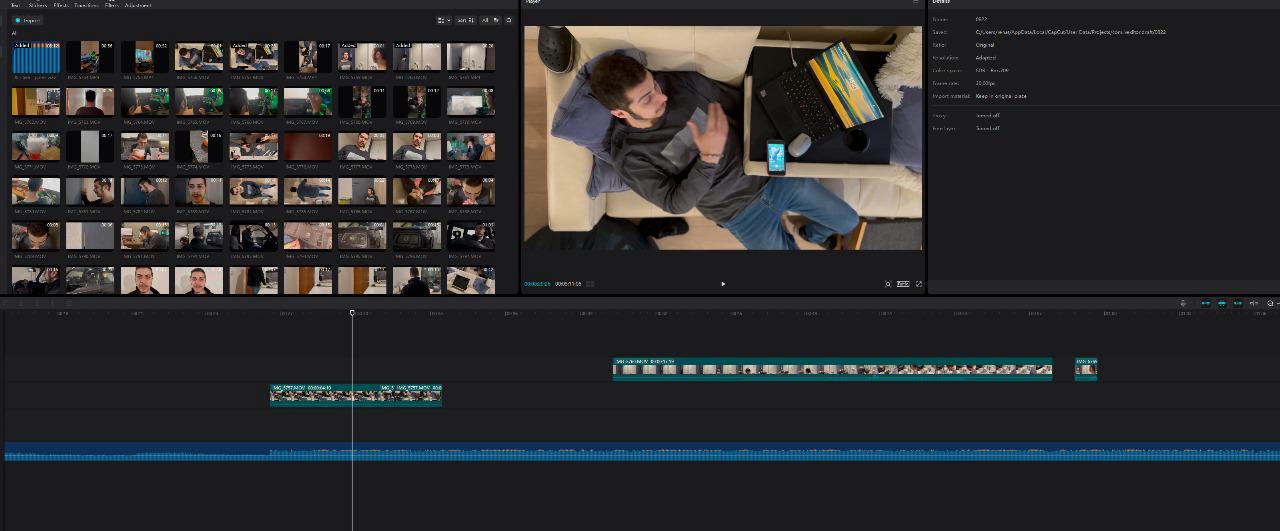Open the Adjustment tab
Viewport: 1280px width, 531px height.
click(138, 5)
